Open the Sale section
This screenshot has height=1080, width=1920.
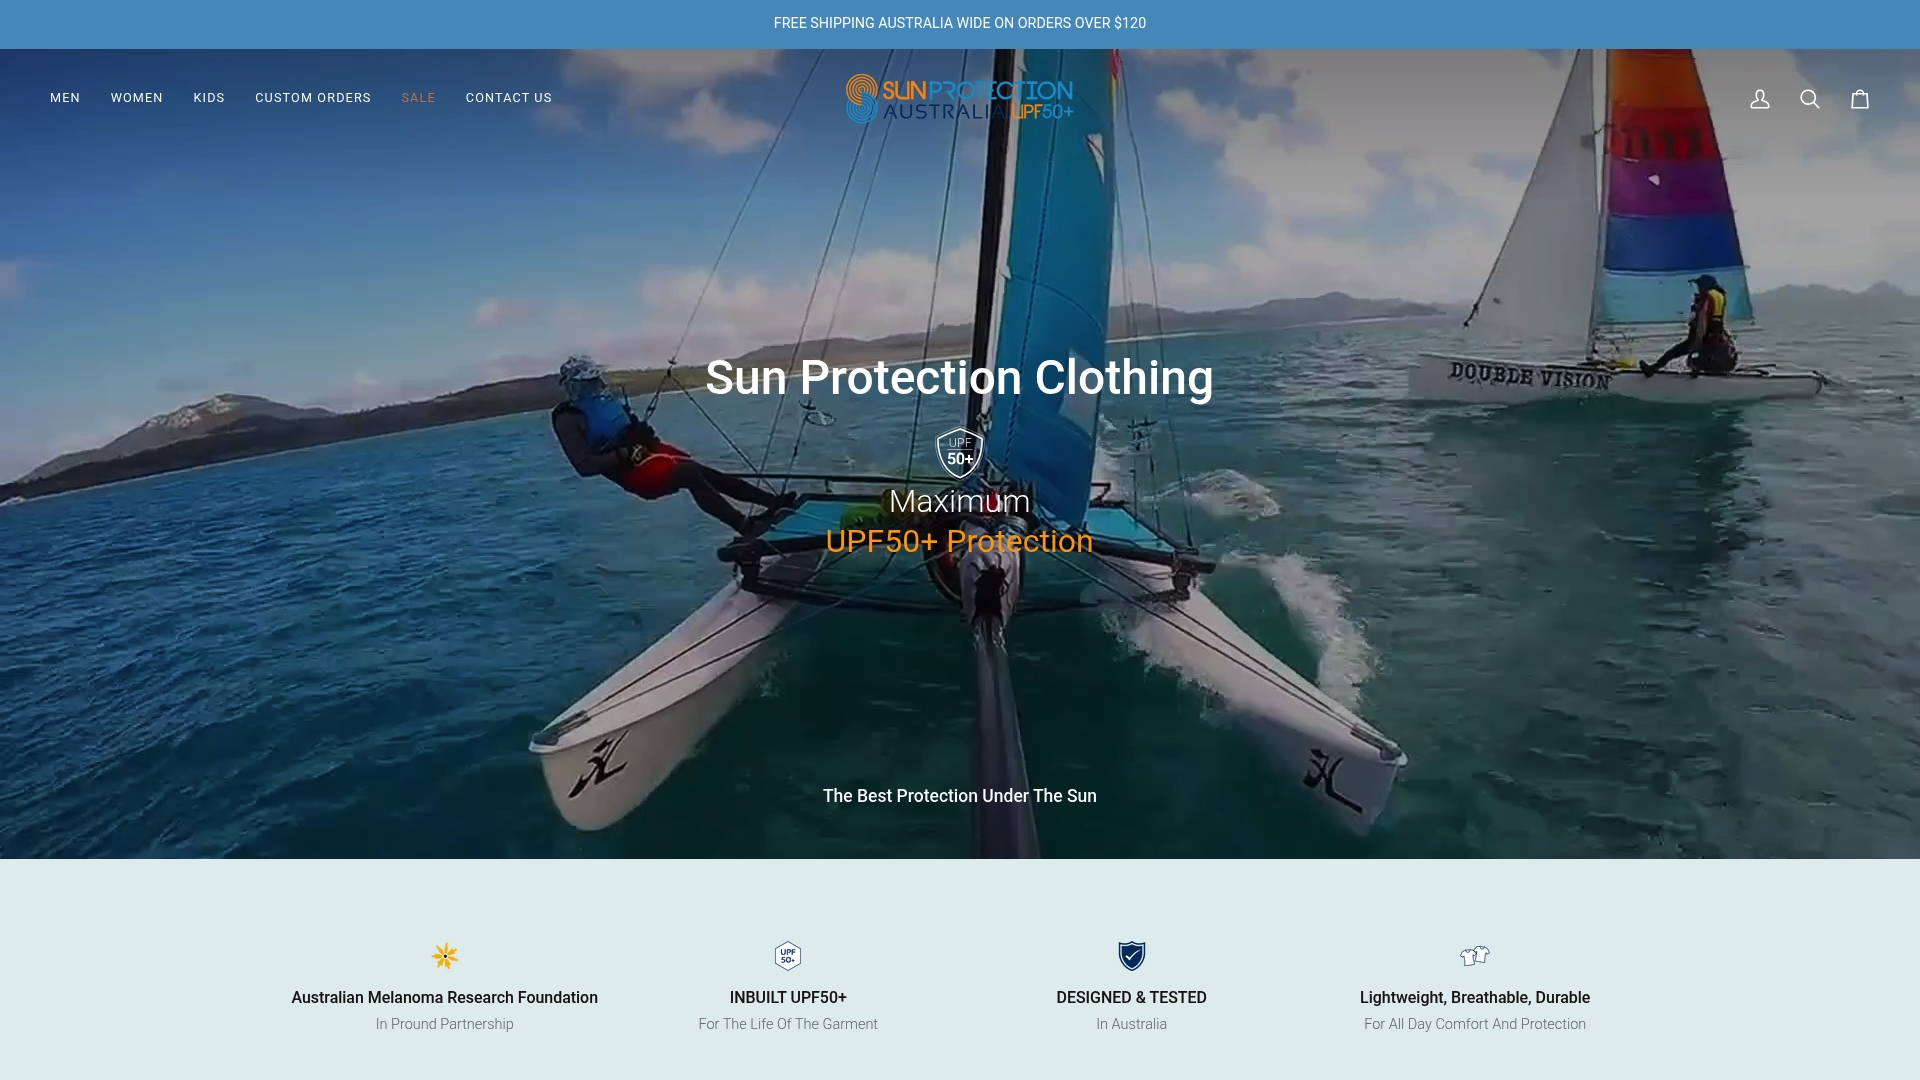(418, 98)
